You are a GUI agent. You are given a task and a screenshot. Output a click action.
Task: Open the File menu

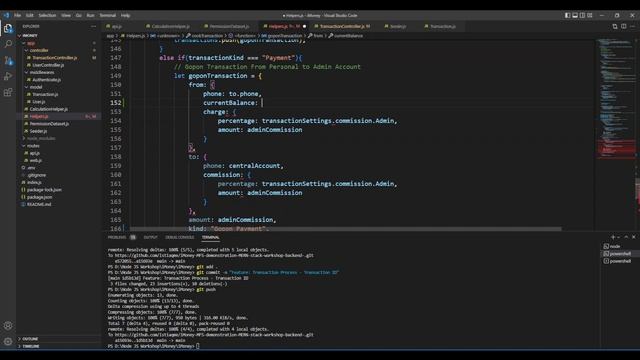point(18,15)
